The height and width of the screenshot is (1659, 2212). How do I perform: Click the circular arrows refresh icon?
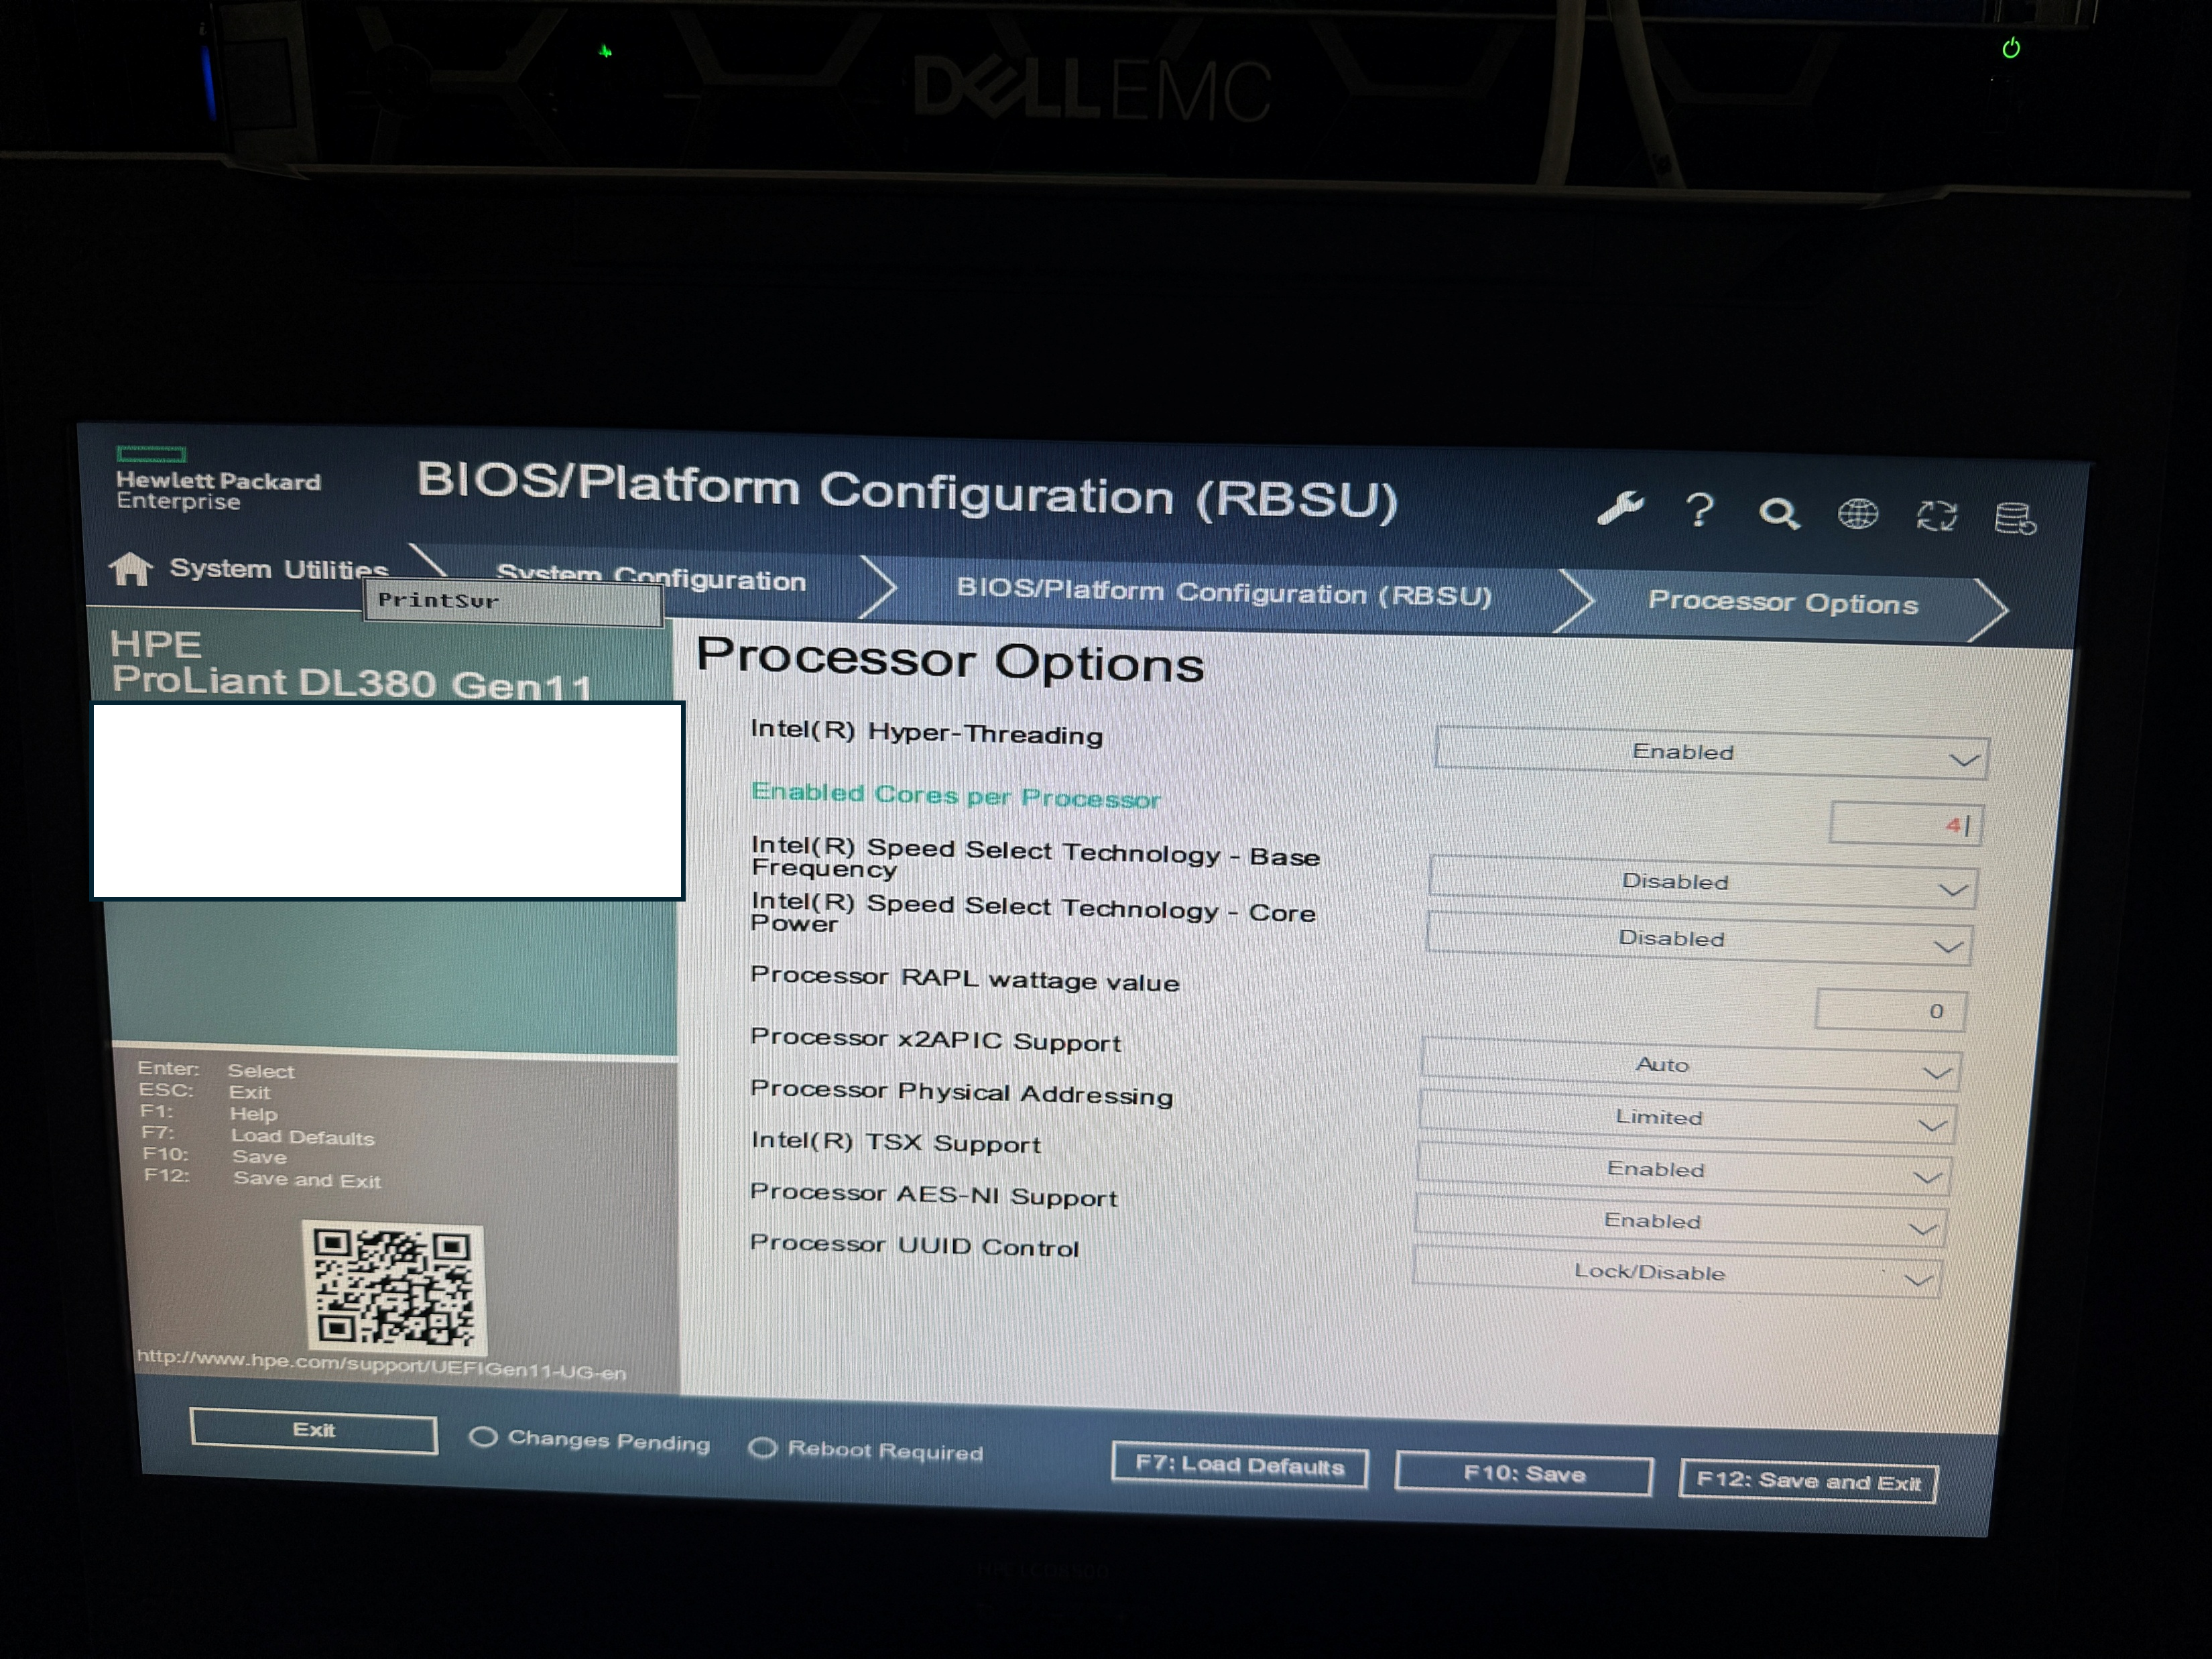1936,517
